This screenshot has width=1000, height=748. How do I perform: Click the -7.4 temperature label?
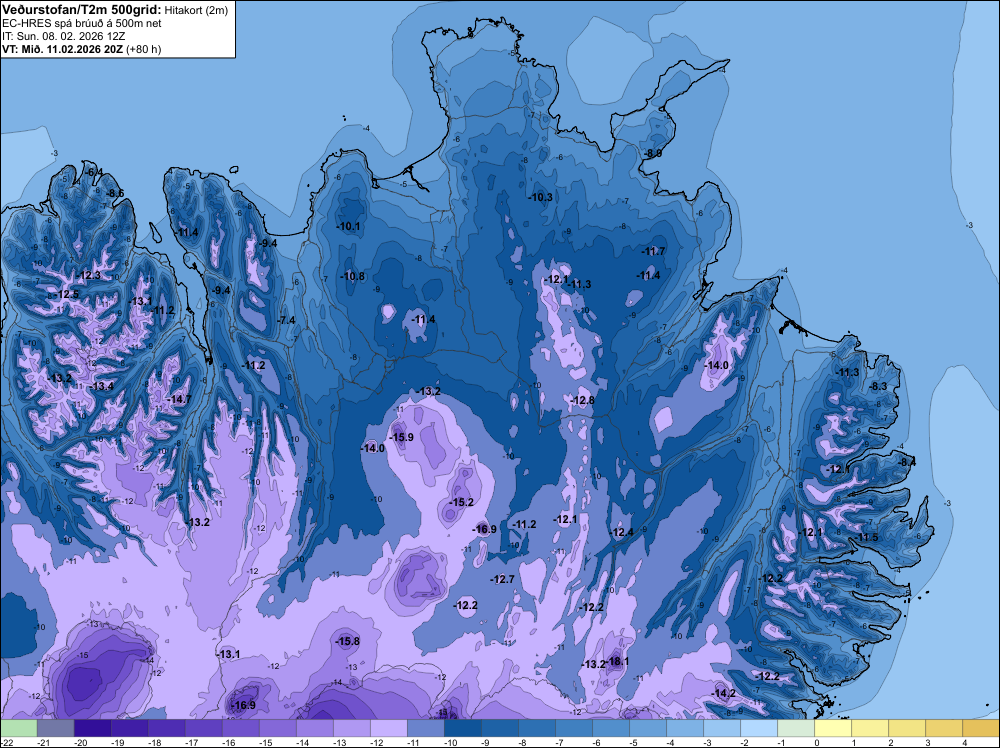pyautogui.click(x=287, y=319)
